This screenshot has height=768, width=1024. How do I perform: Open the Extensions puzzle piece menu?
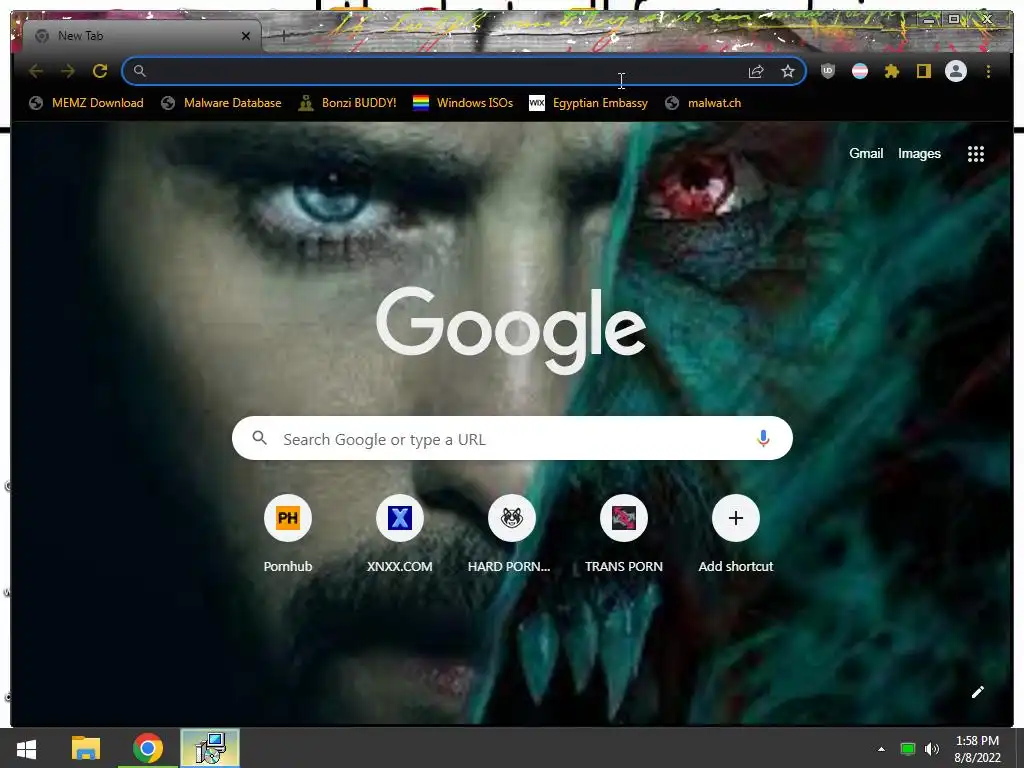[892, 71]
